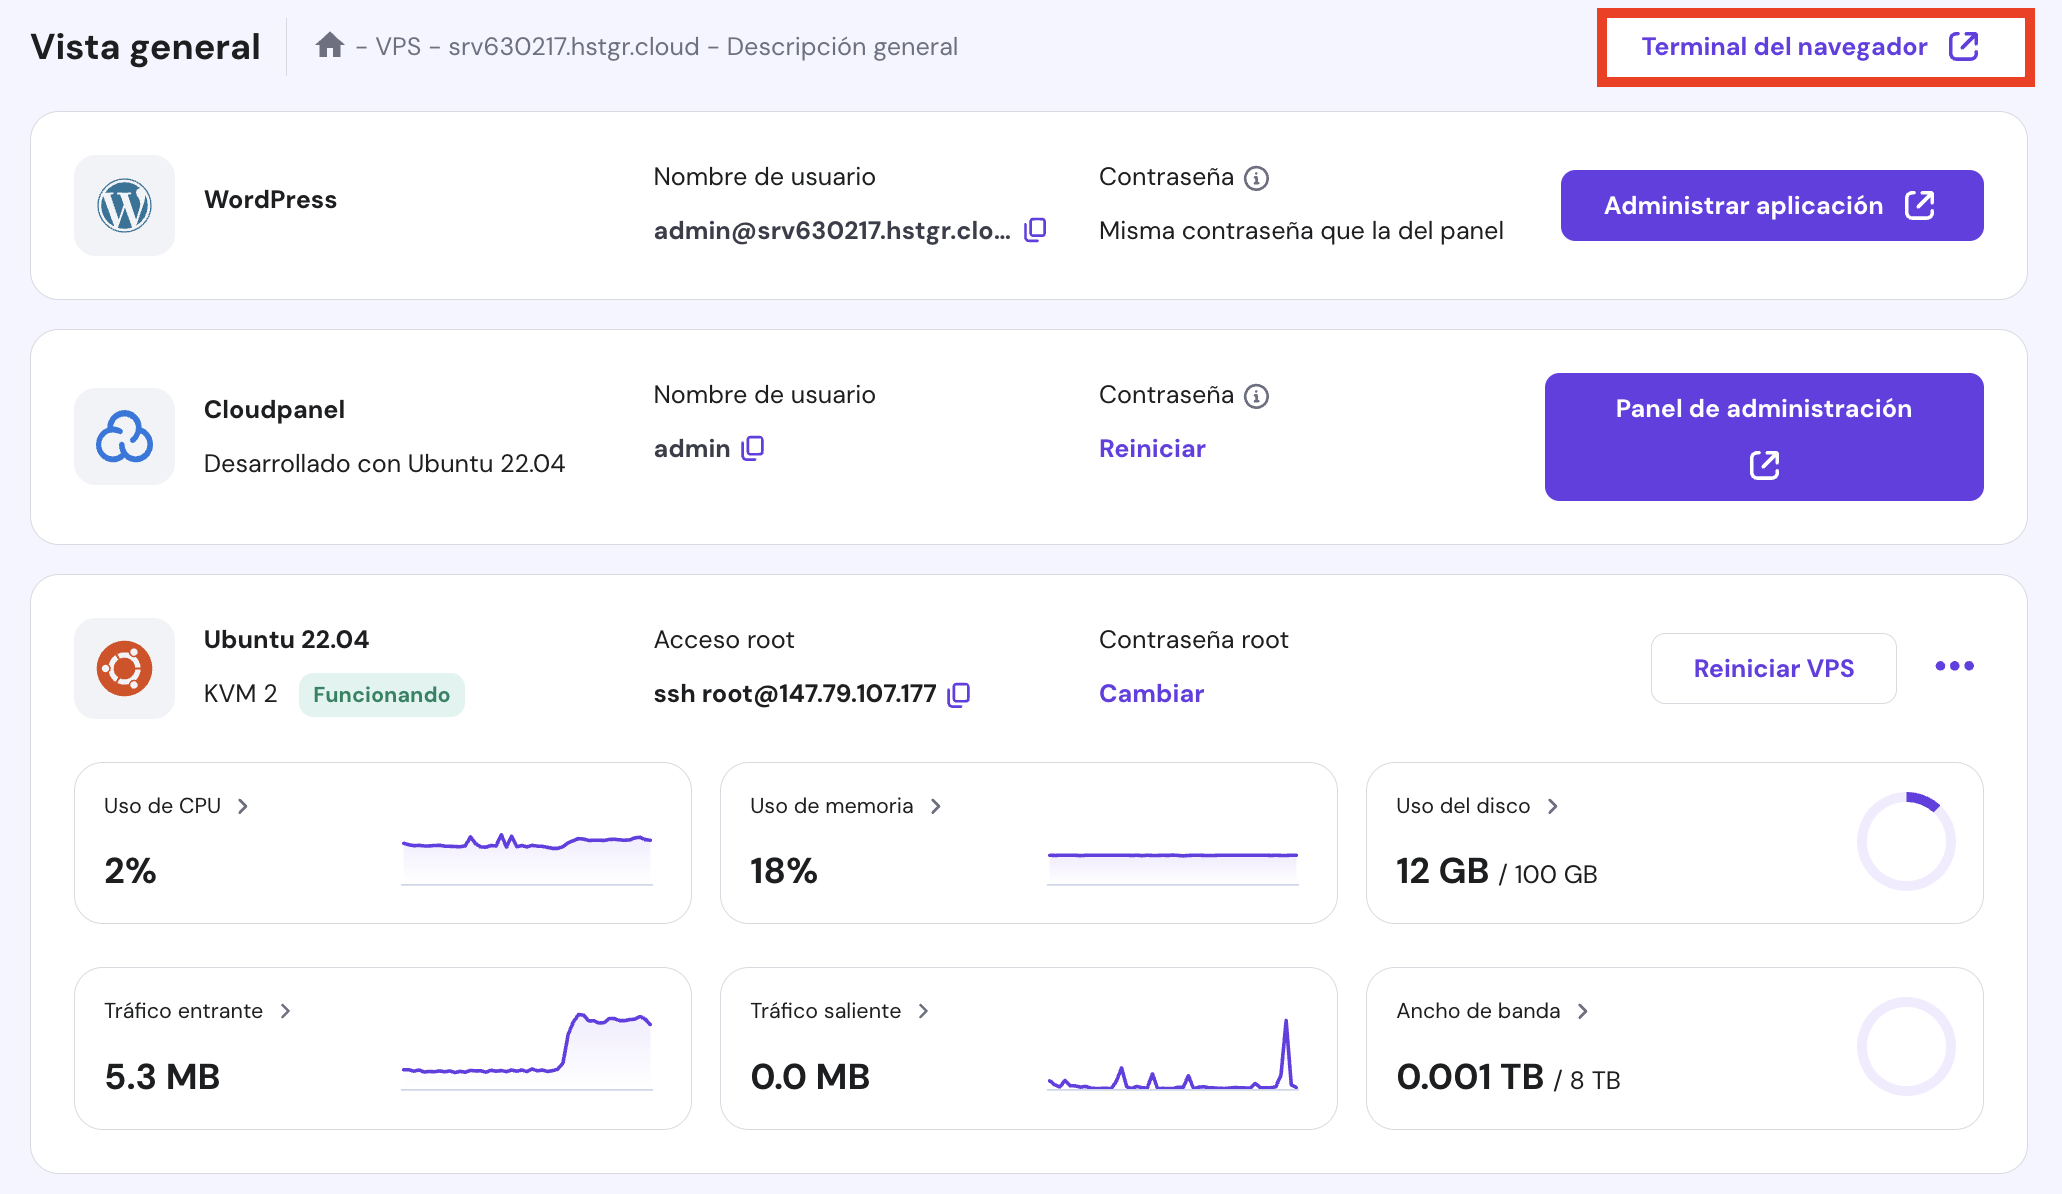
Task: Reset Cloudpanel password via Reiniciar
Action: pos(1151,448)
